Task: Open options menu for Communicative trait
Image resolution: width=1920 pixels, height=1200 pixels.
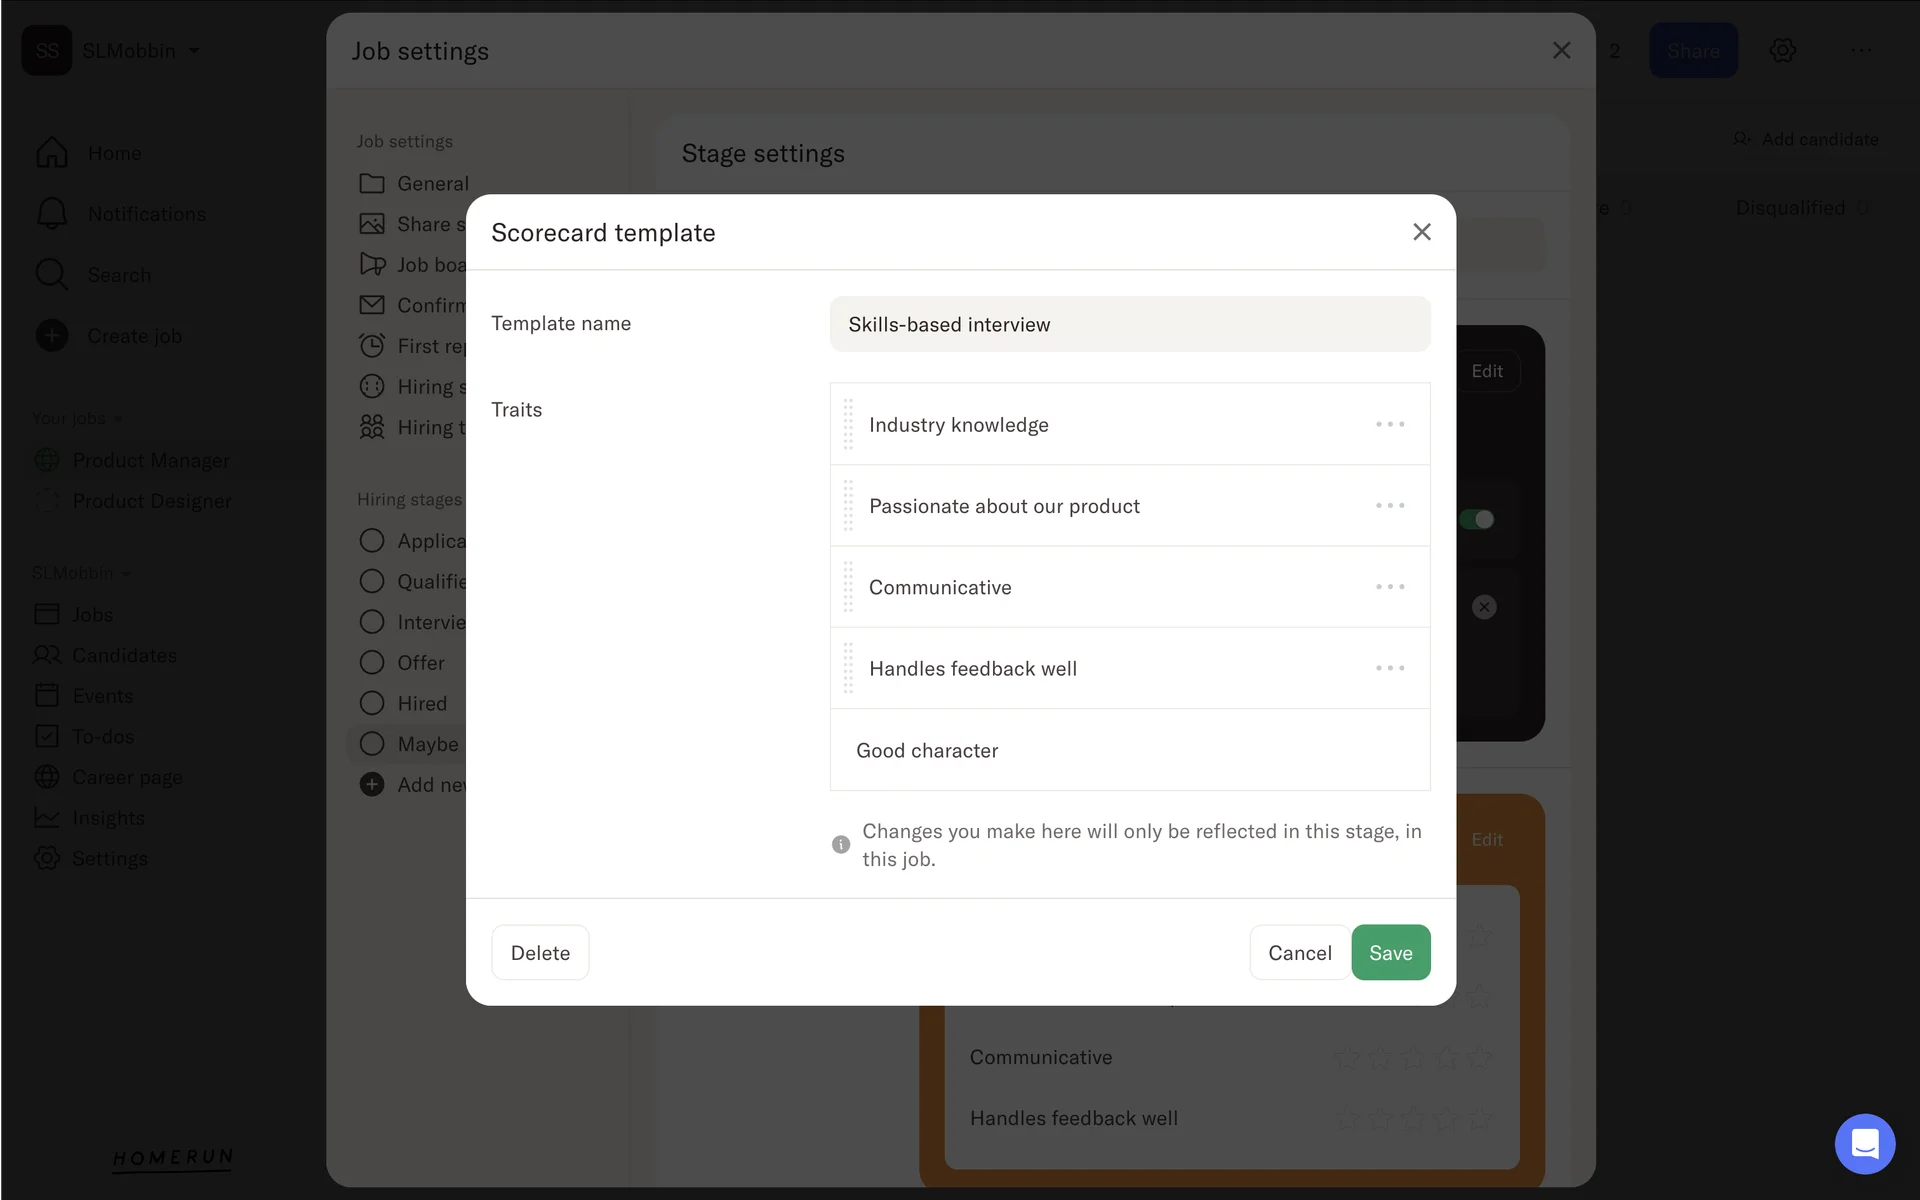Action: coord(1389,587)
